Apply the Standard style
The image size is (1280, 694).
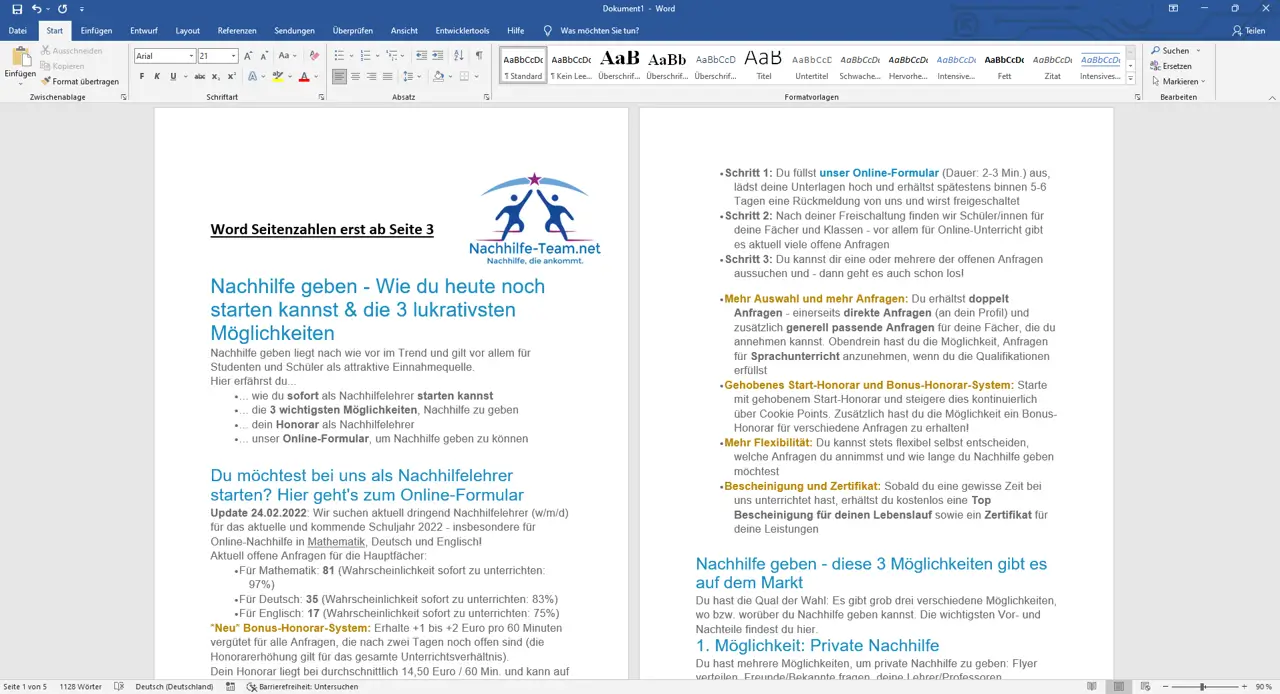pos(523,65)
